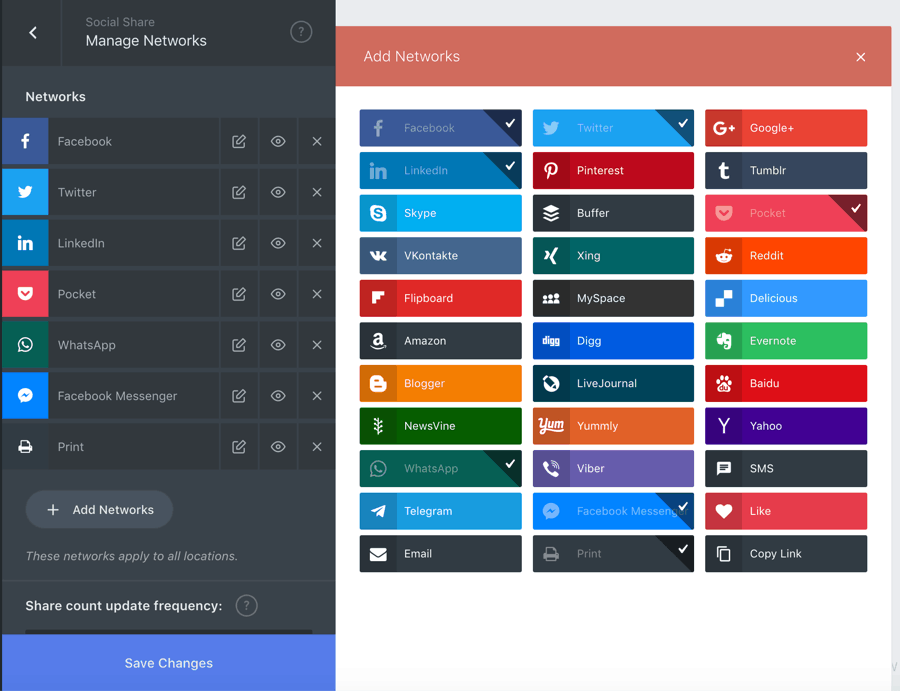900x691 pixels.
Task: Add the Skype network
Action: click(440, 213)
